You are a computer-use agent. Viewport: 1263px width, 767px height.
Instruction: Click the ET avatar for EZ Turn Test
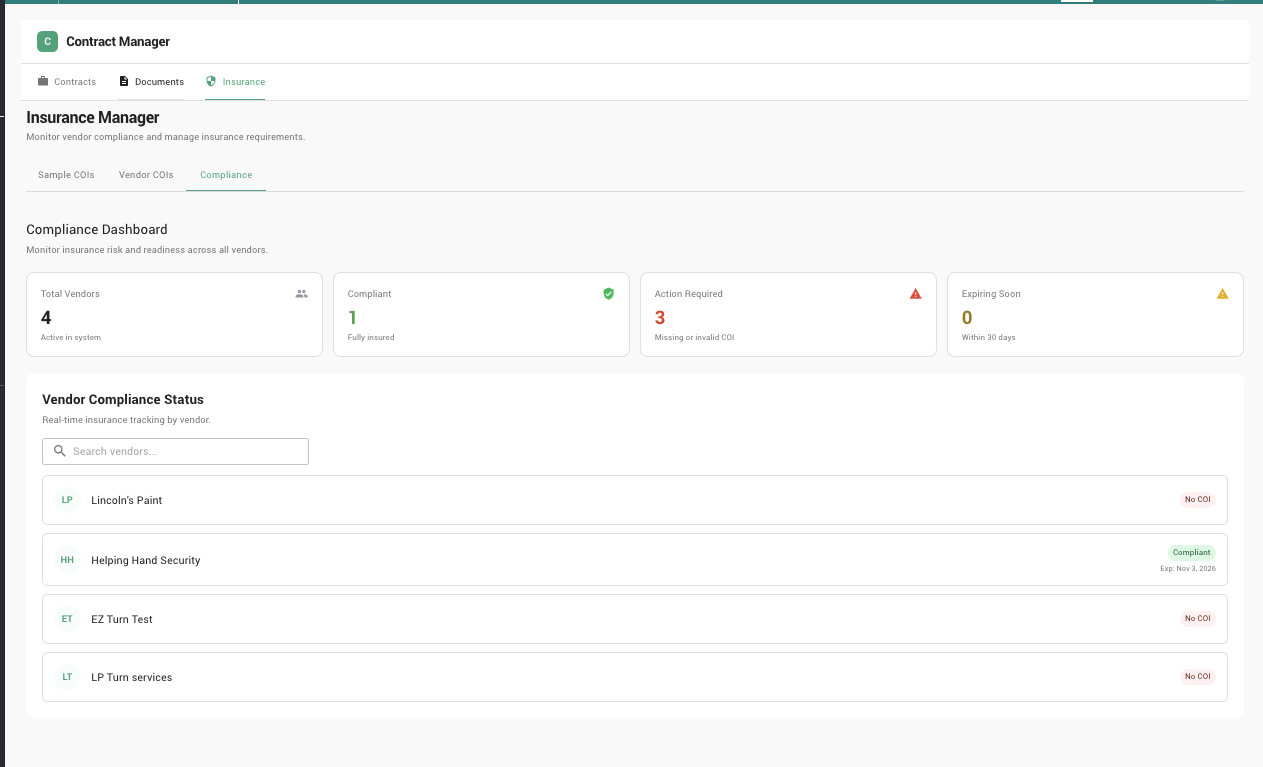(x=67, y=619)
